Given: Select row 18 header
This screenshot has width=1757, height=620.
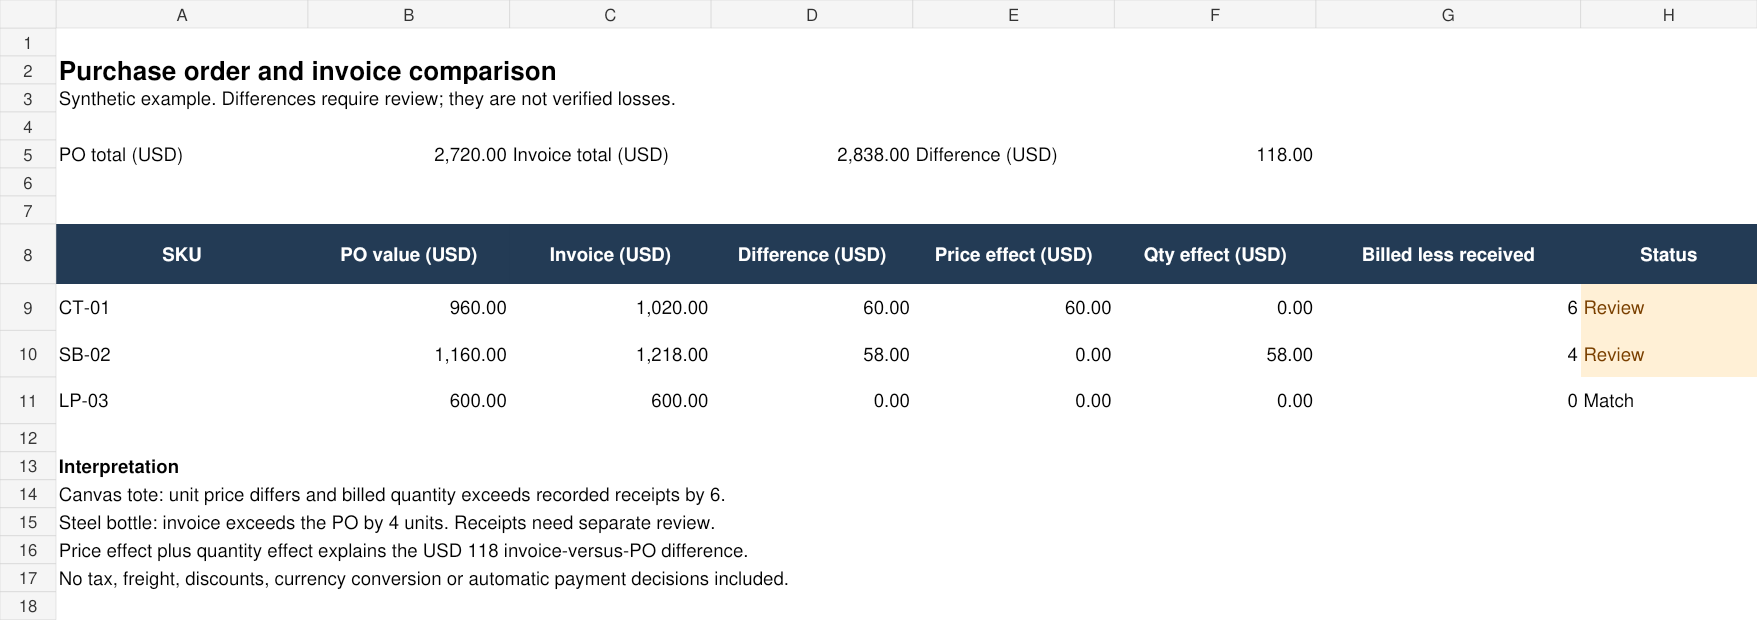Looking at the screenshot, I should coord(28,606).
